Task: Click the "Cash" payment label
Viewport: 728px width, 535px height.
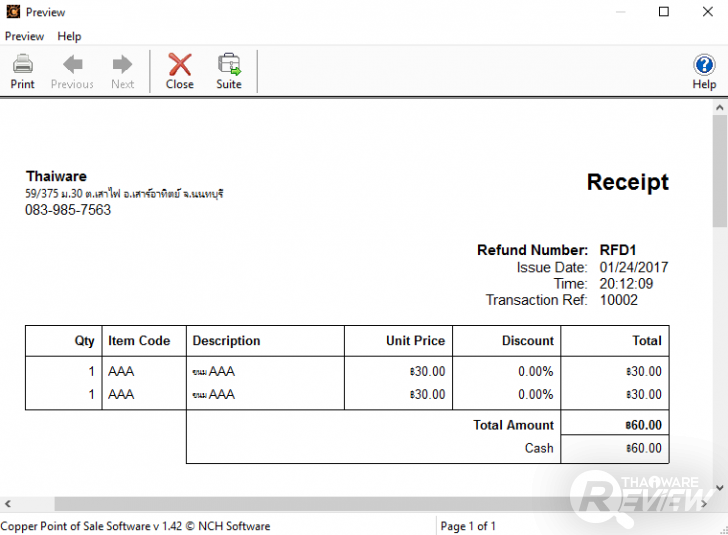Action: click(539, 448)
